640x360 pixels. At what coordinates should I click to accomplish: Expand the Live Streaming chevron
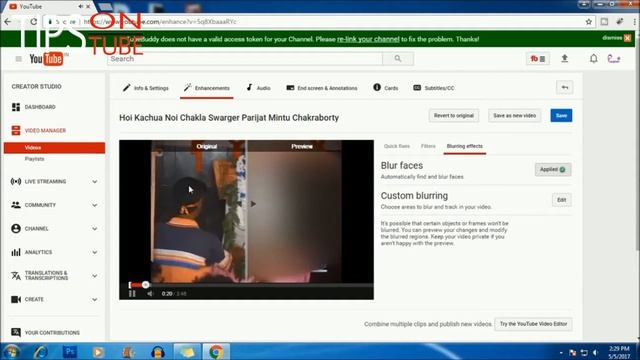tap(95, 182)
